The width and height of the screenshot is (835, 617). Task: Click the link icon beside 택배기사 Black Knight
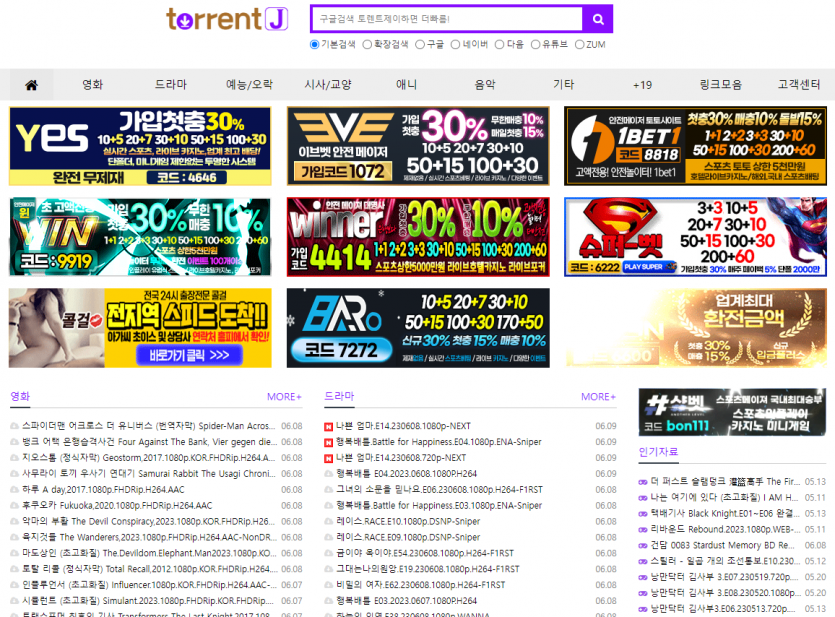pos(643,514)
